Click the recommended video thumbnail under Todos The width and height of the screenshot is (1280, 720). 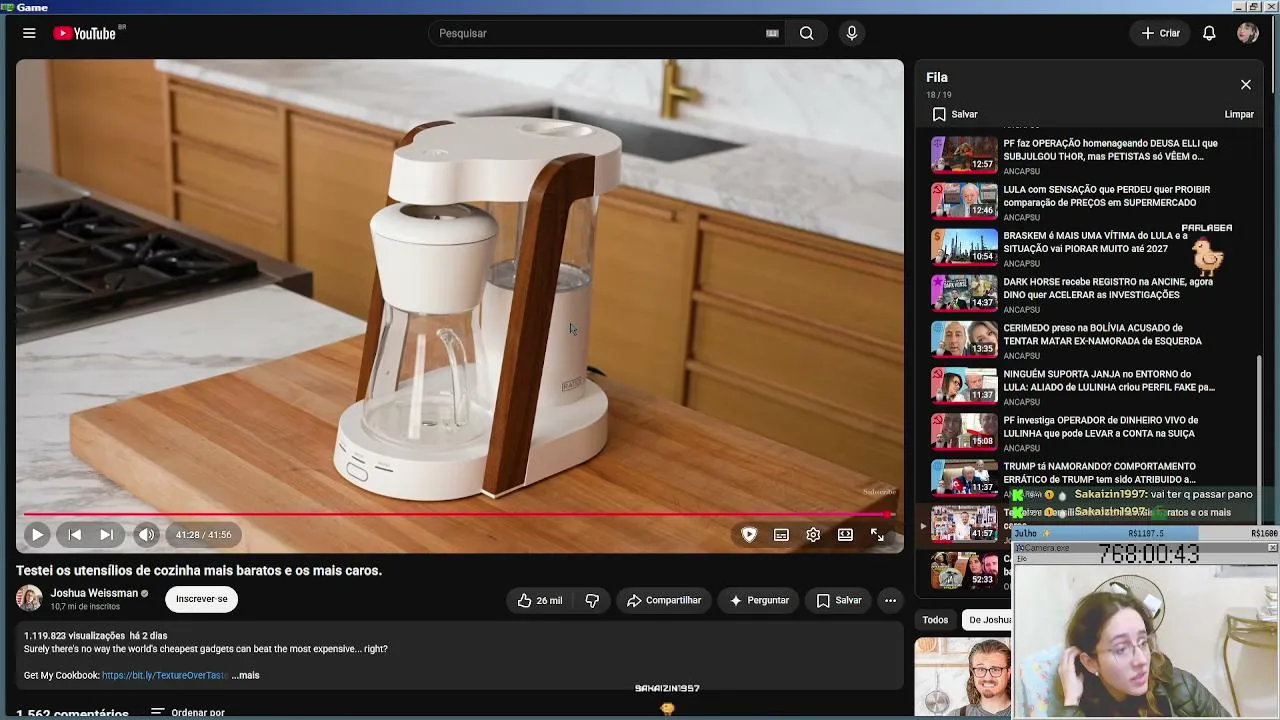[962, 678]
